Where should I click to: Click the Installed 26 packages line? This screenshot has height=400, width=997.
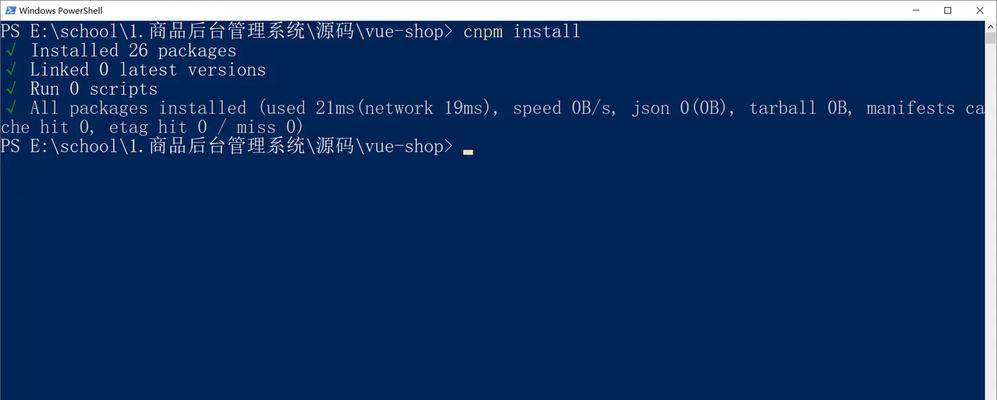pos(133,50)
